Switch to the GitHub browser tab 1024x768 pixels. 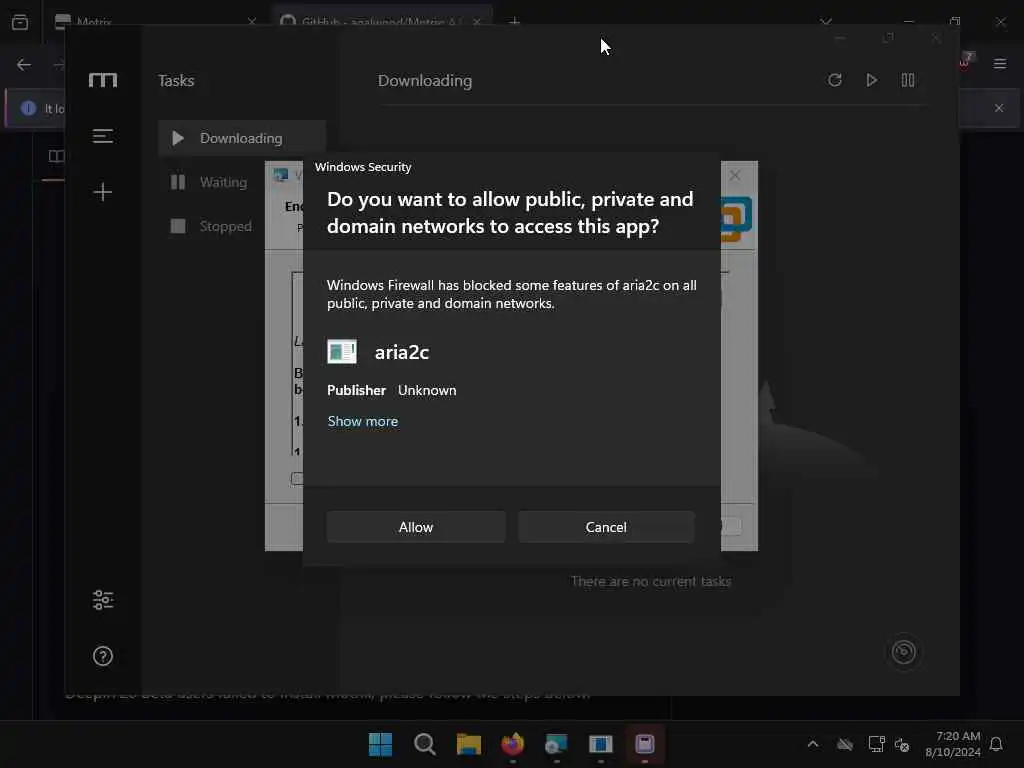click(x=382, y=22)
